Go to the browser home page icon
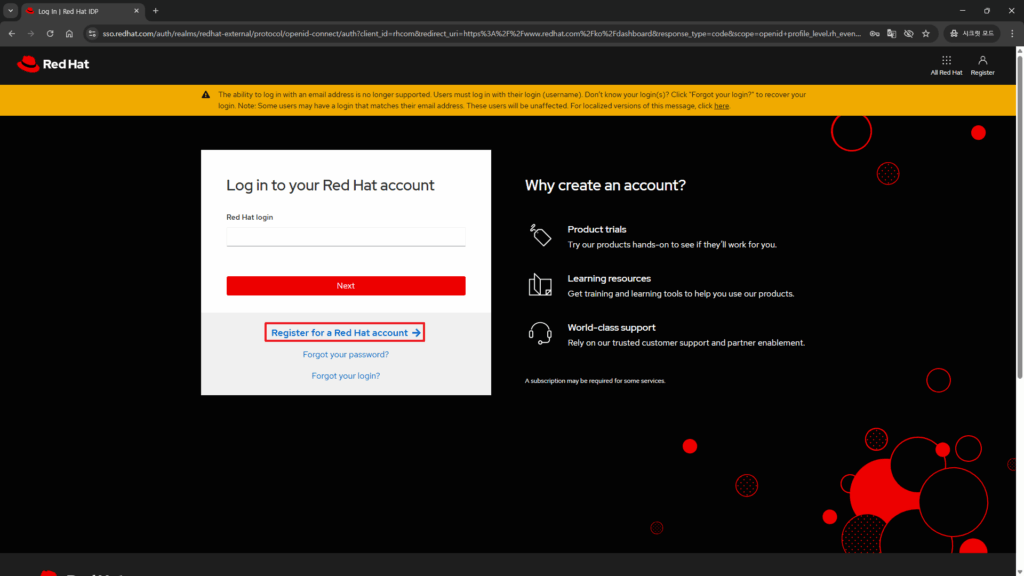 [69, 33]
